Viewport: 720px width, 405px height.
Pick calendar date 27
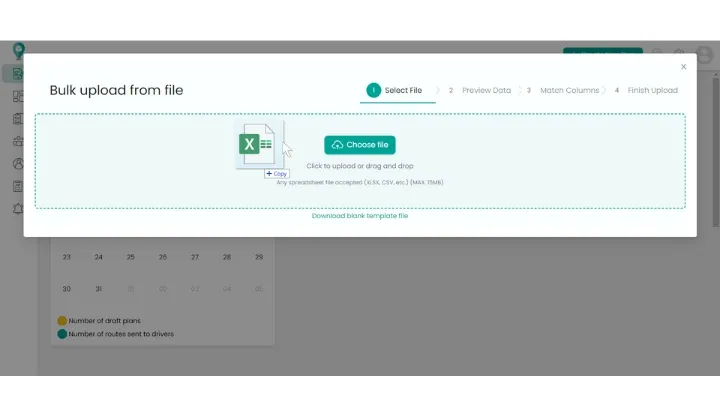tap(195, 257)
